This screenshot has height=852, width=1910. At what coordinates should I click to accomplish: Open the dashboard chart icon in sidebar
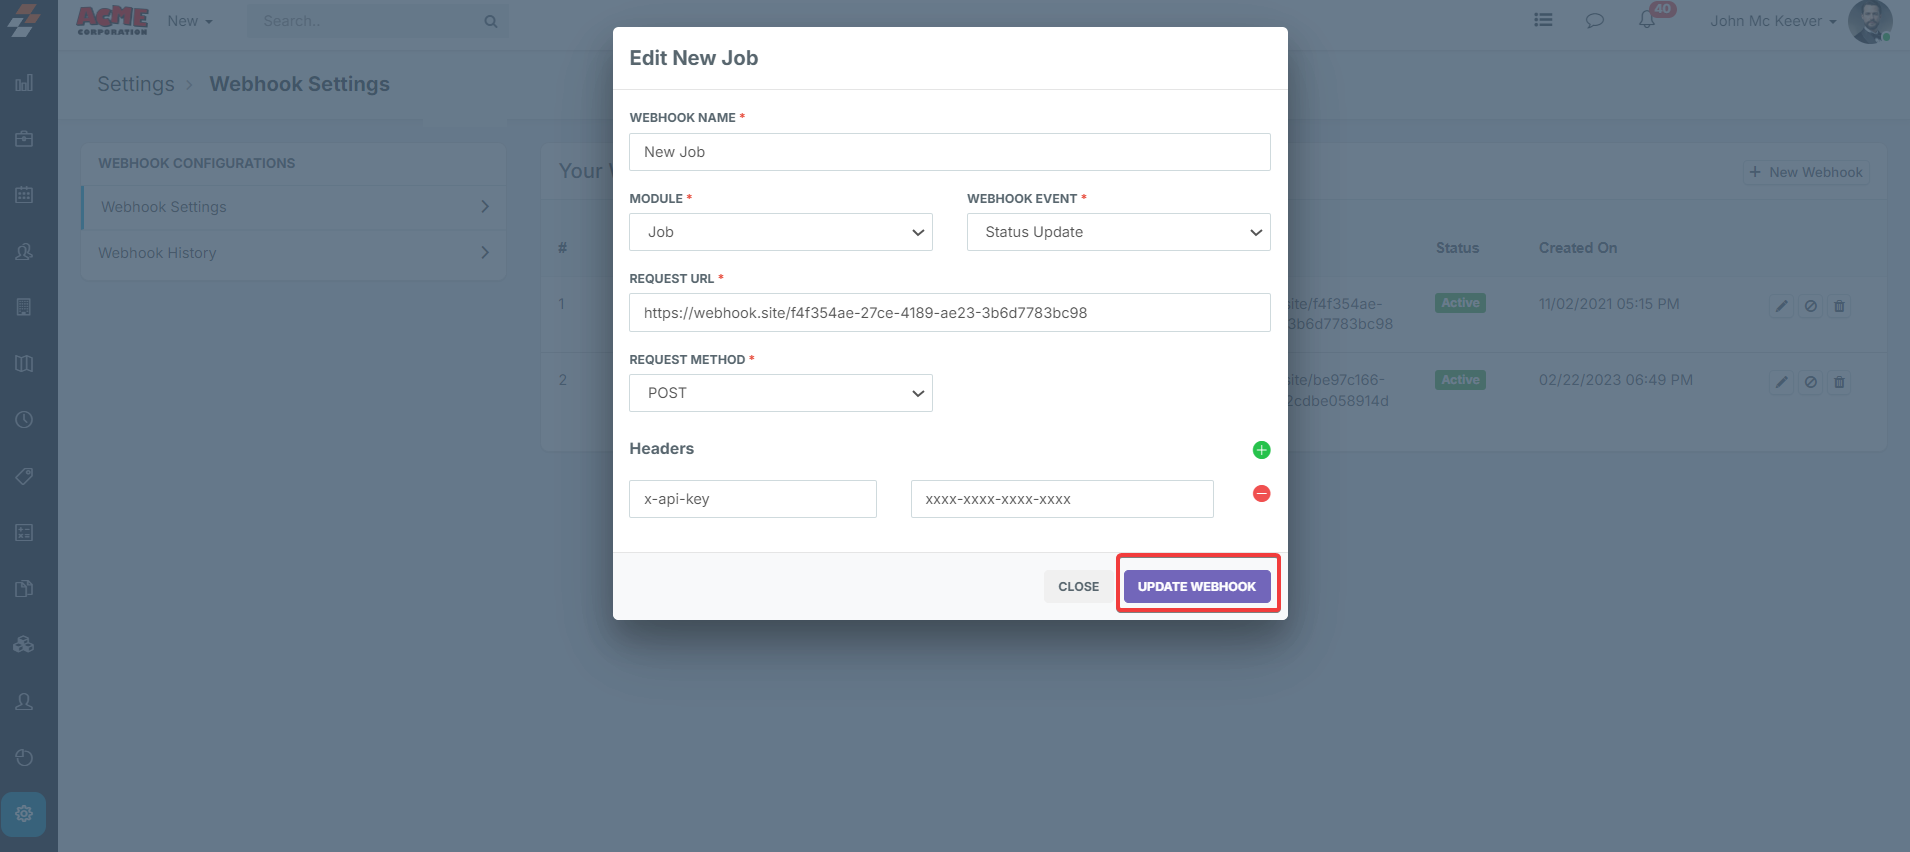24,83
